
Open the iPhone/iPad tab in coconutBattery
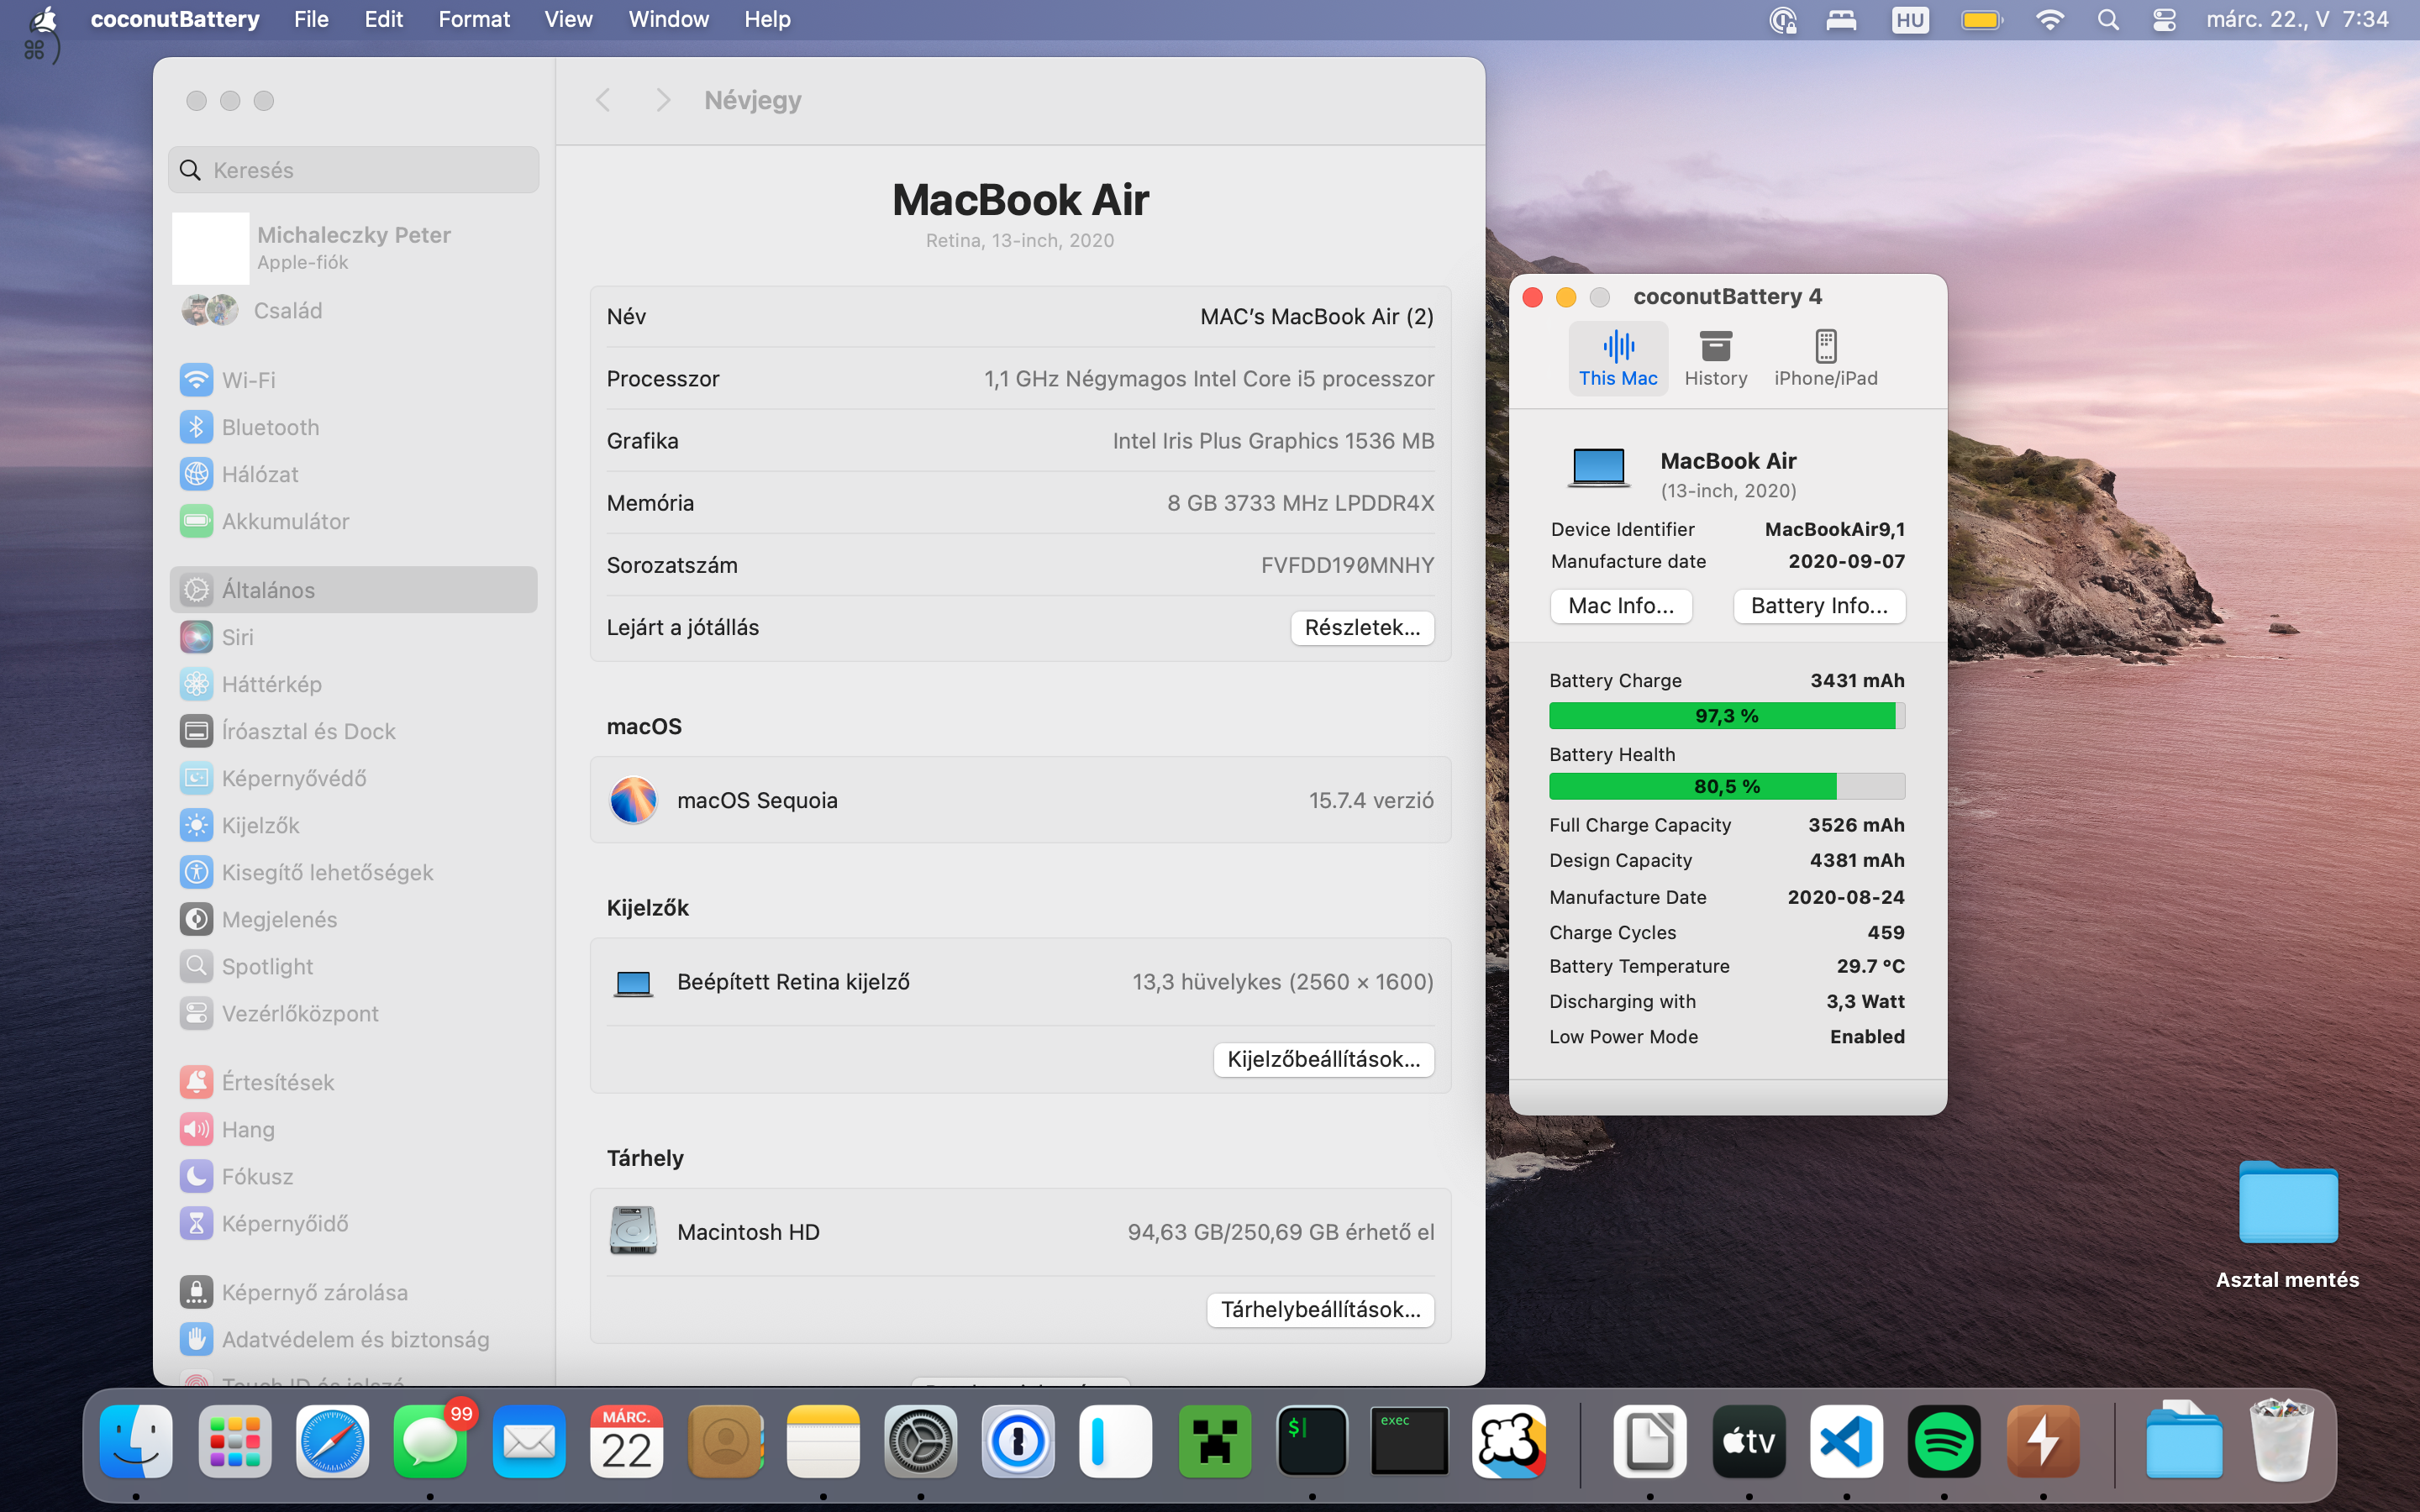[x=1826, y=357]
